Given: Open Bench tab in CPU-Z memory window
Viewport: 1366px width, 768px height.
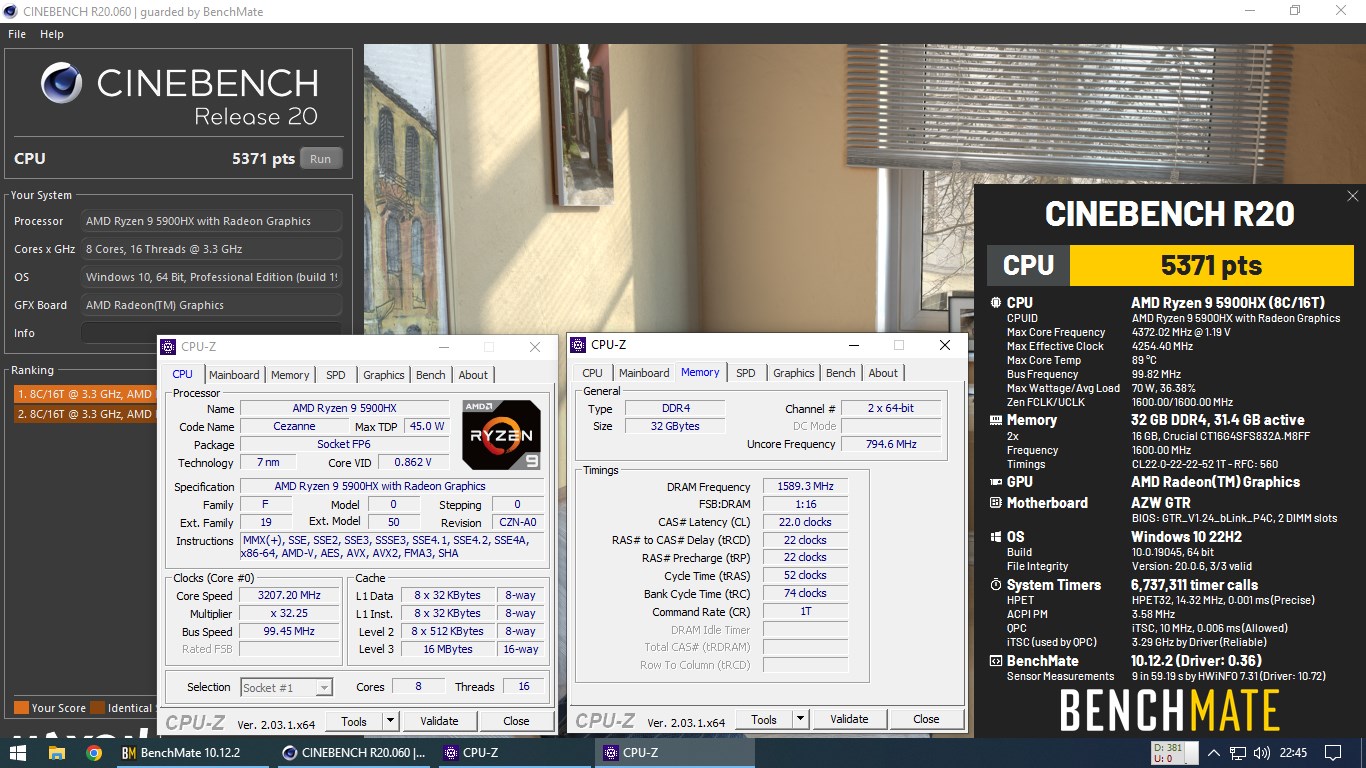Looking at the screenshot, I should [841, 373].
